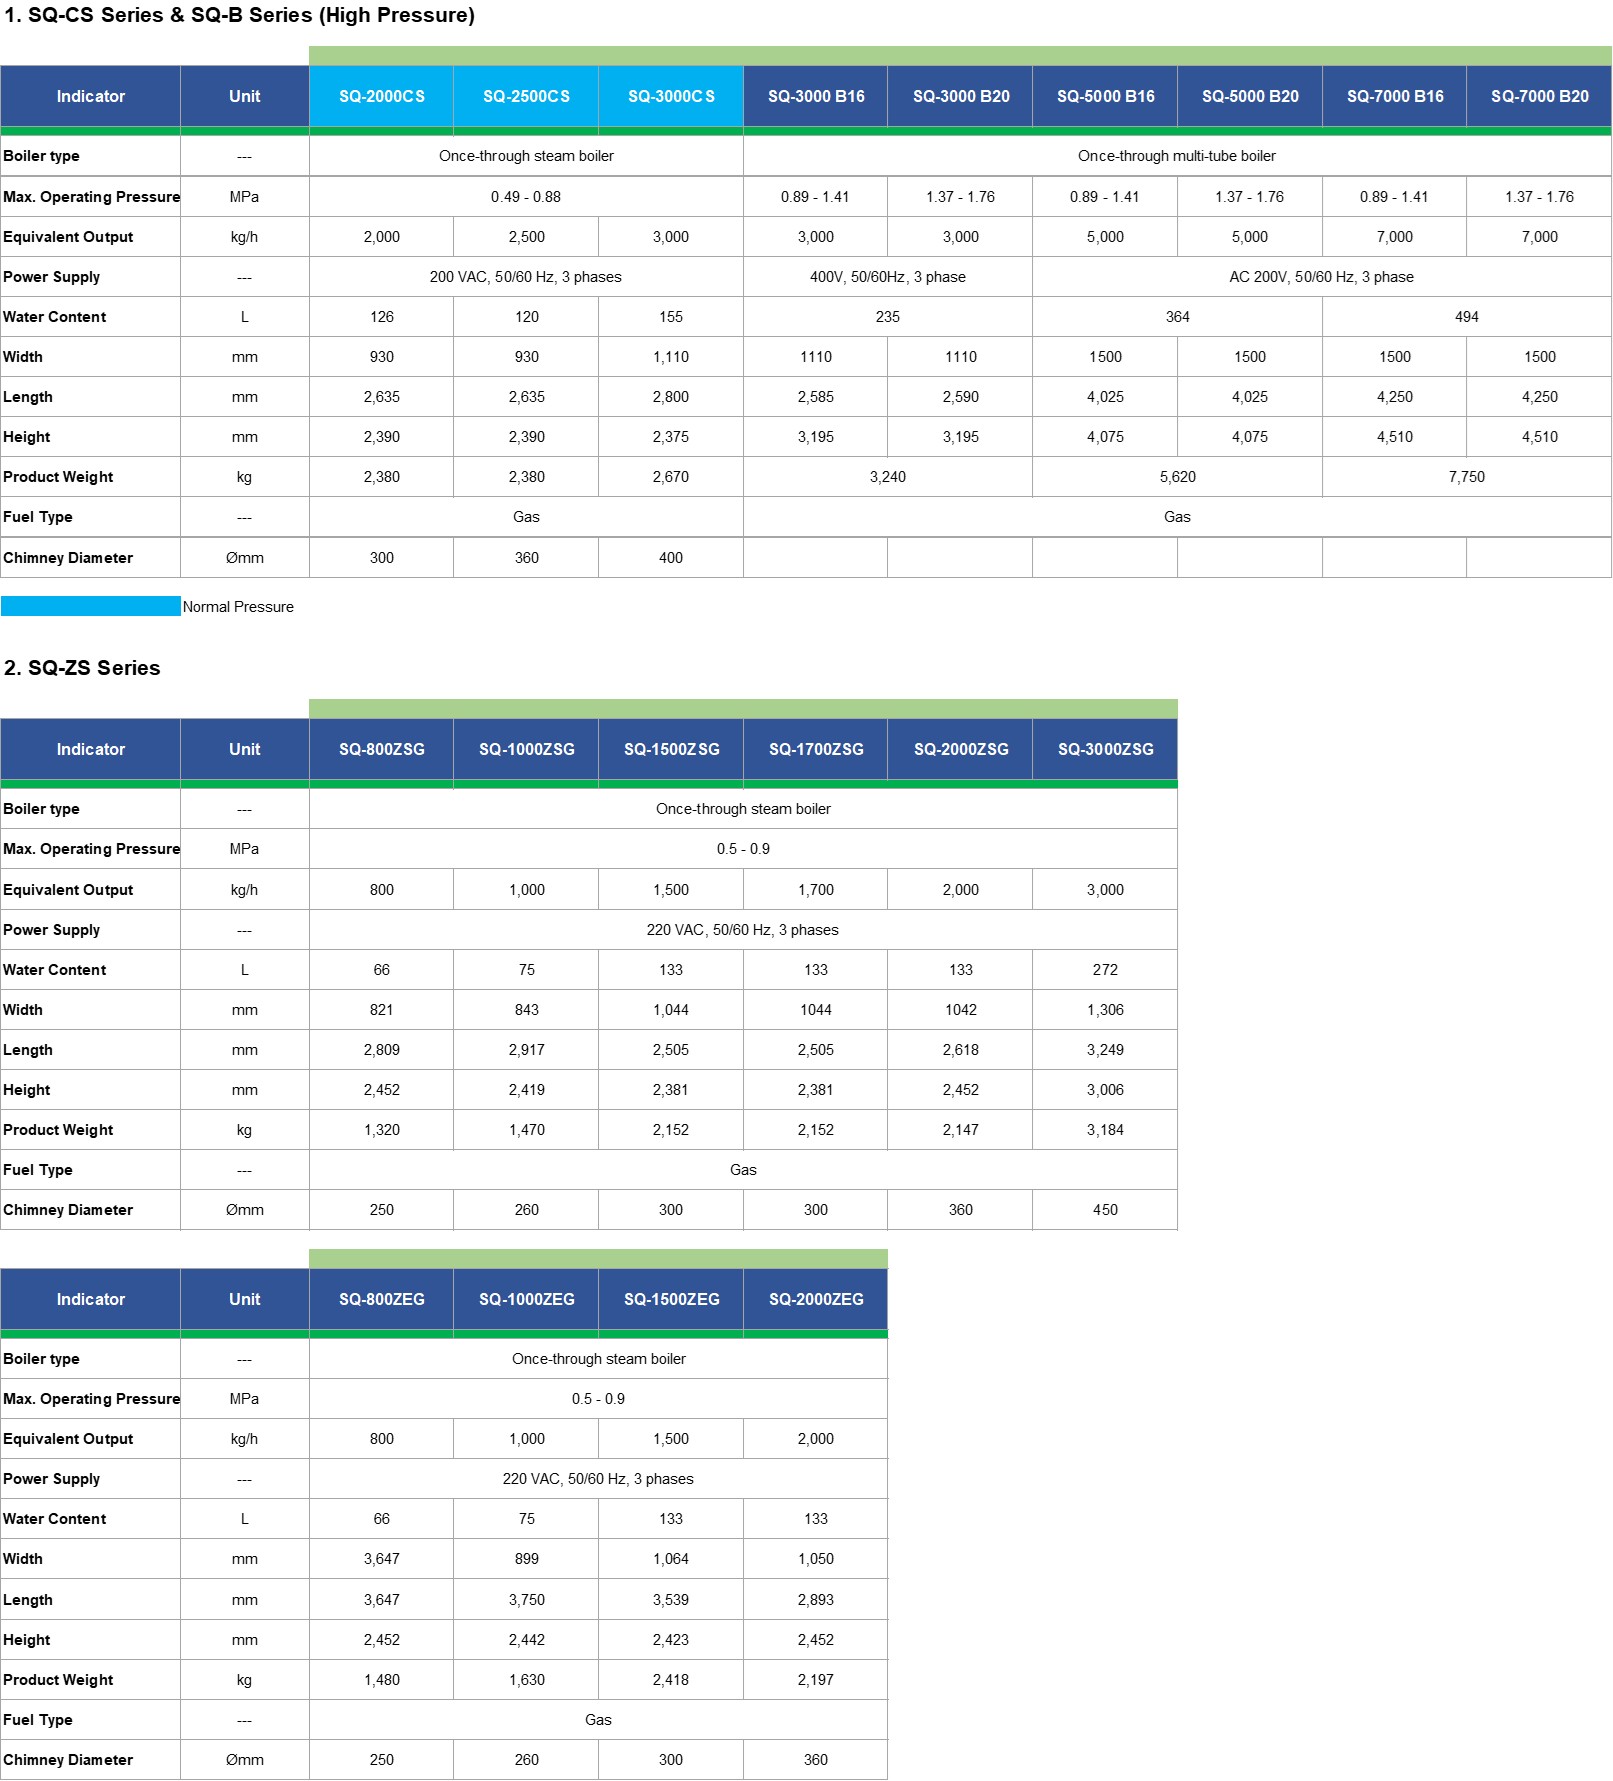The height and width of the screenshot is (1781, 1613).
Task: Click the SQ-1700ZSG column header
Action: click(815, 749)
